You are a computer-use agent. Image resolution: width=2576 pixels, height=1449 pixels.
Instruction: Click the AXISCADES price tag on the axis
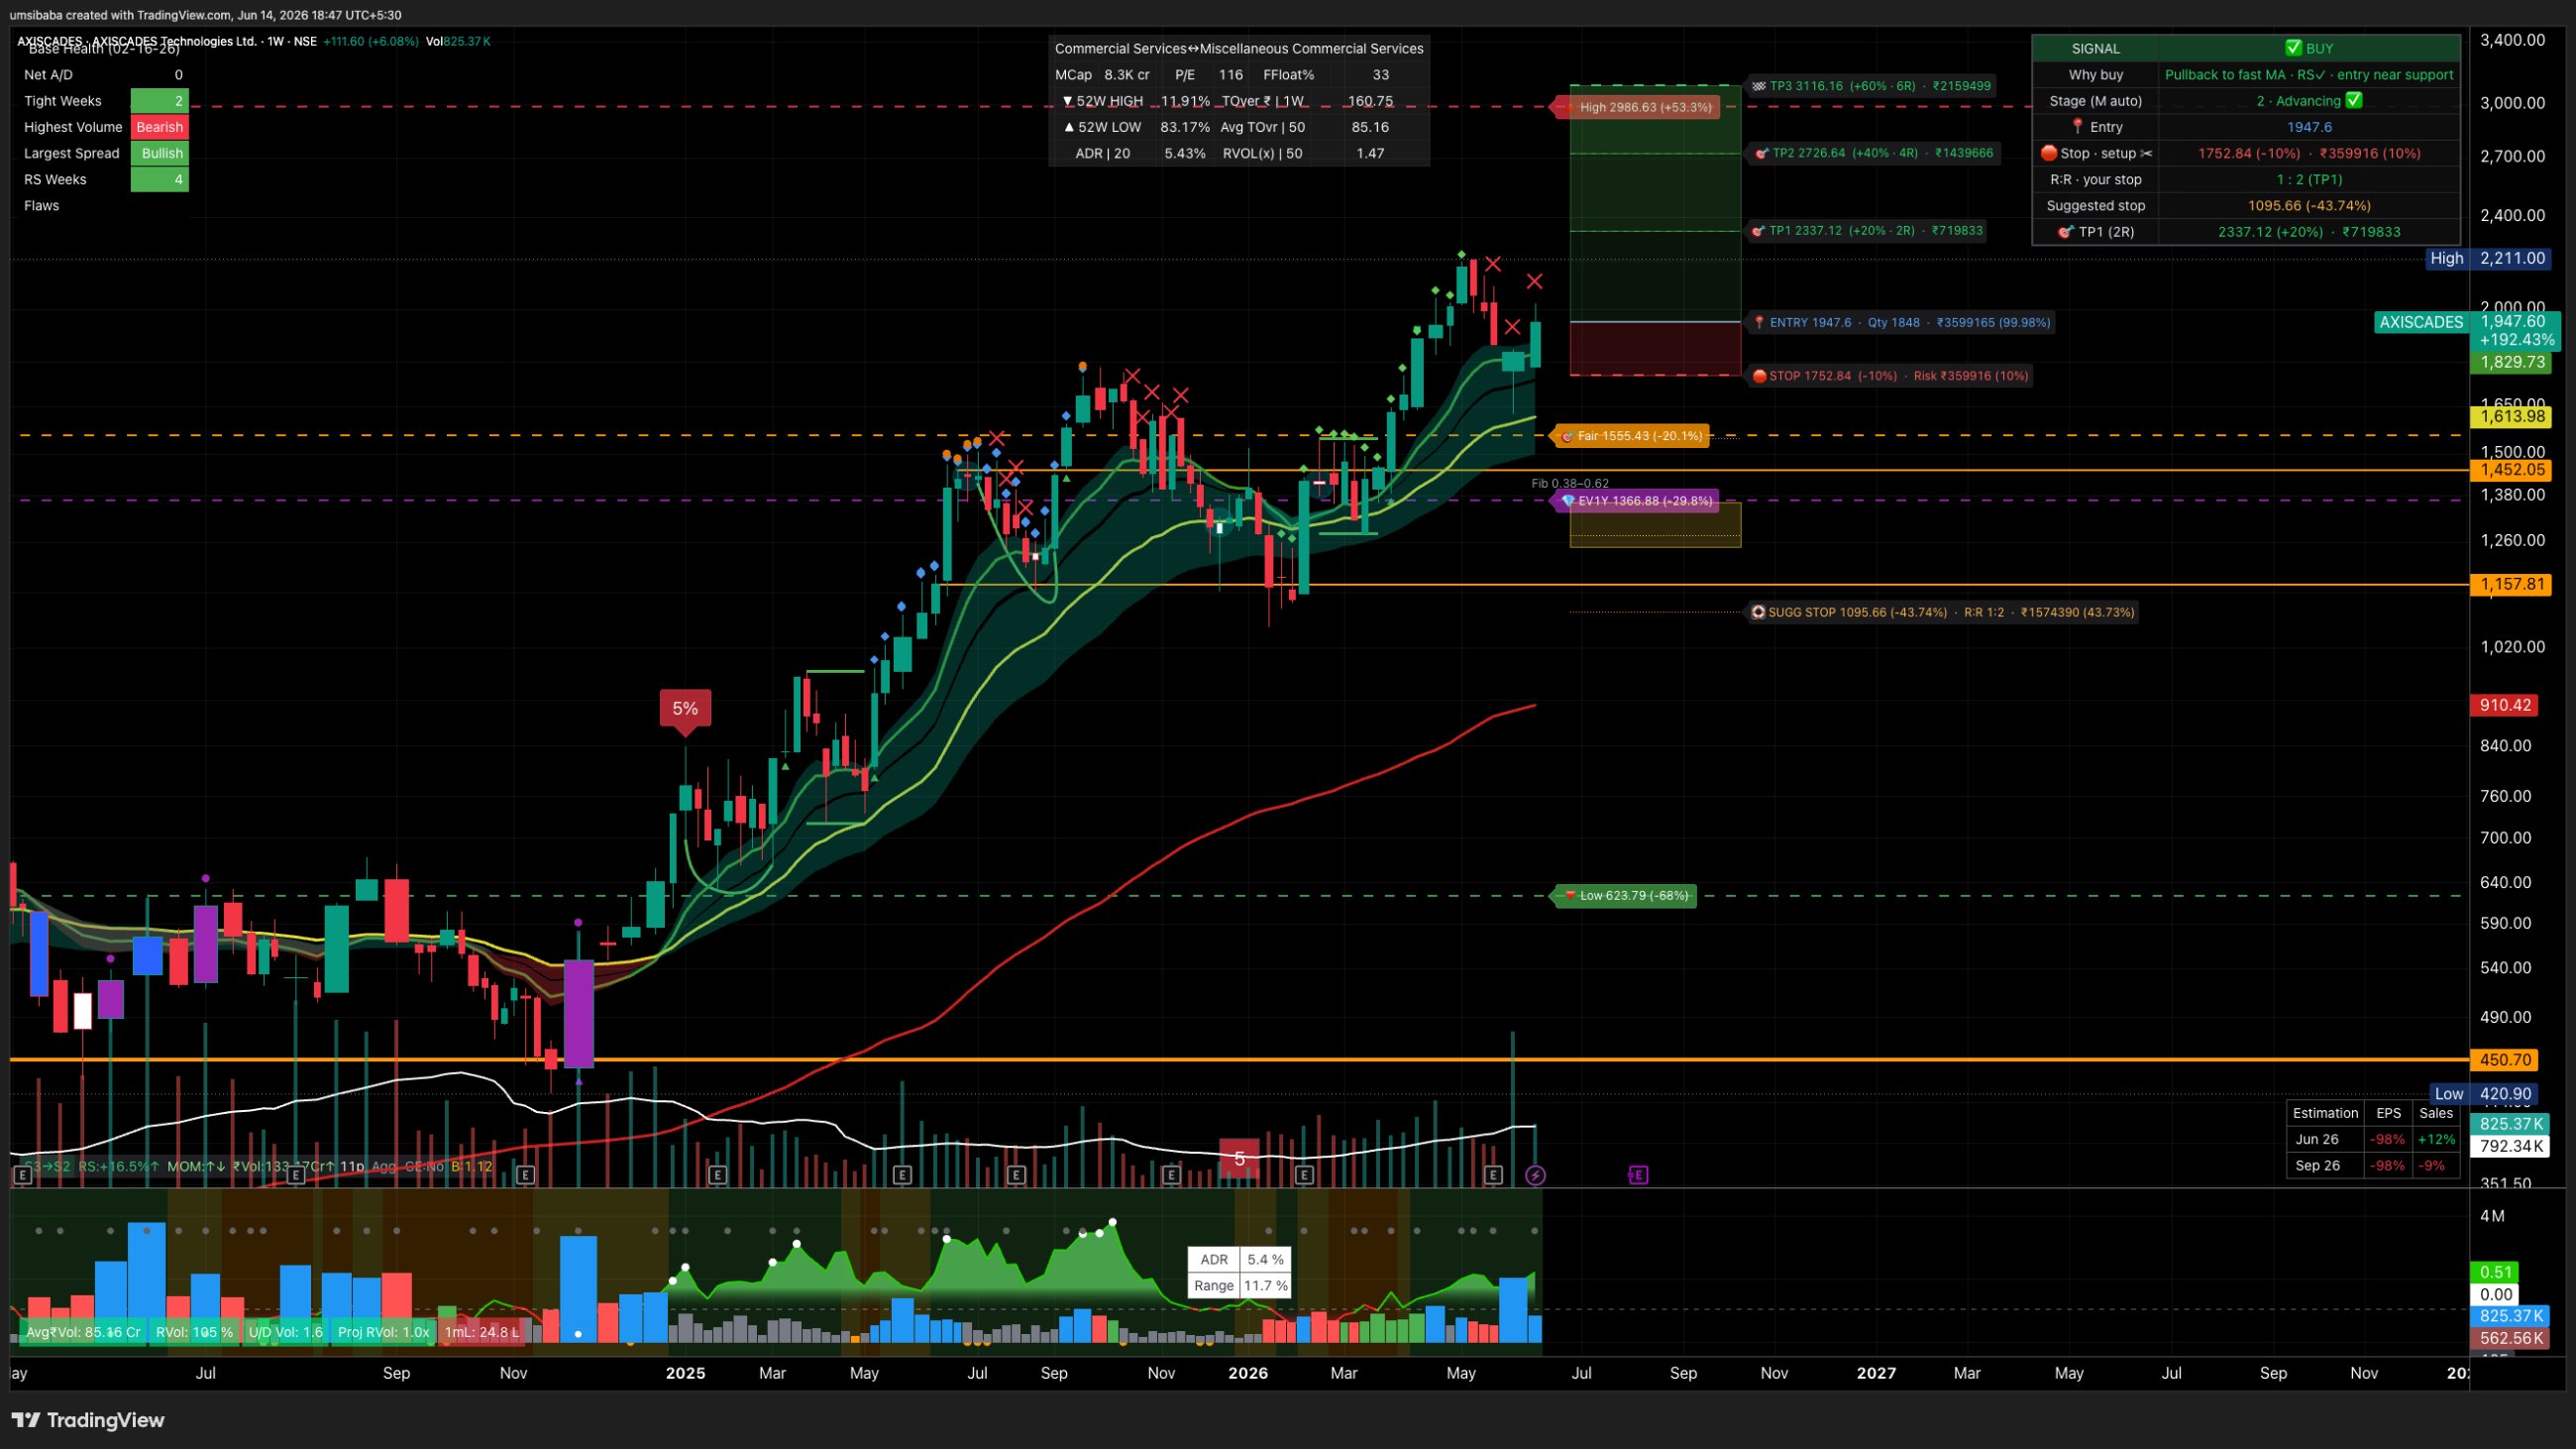coord(2421,322)
